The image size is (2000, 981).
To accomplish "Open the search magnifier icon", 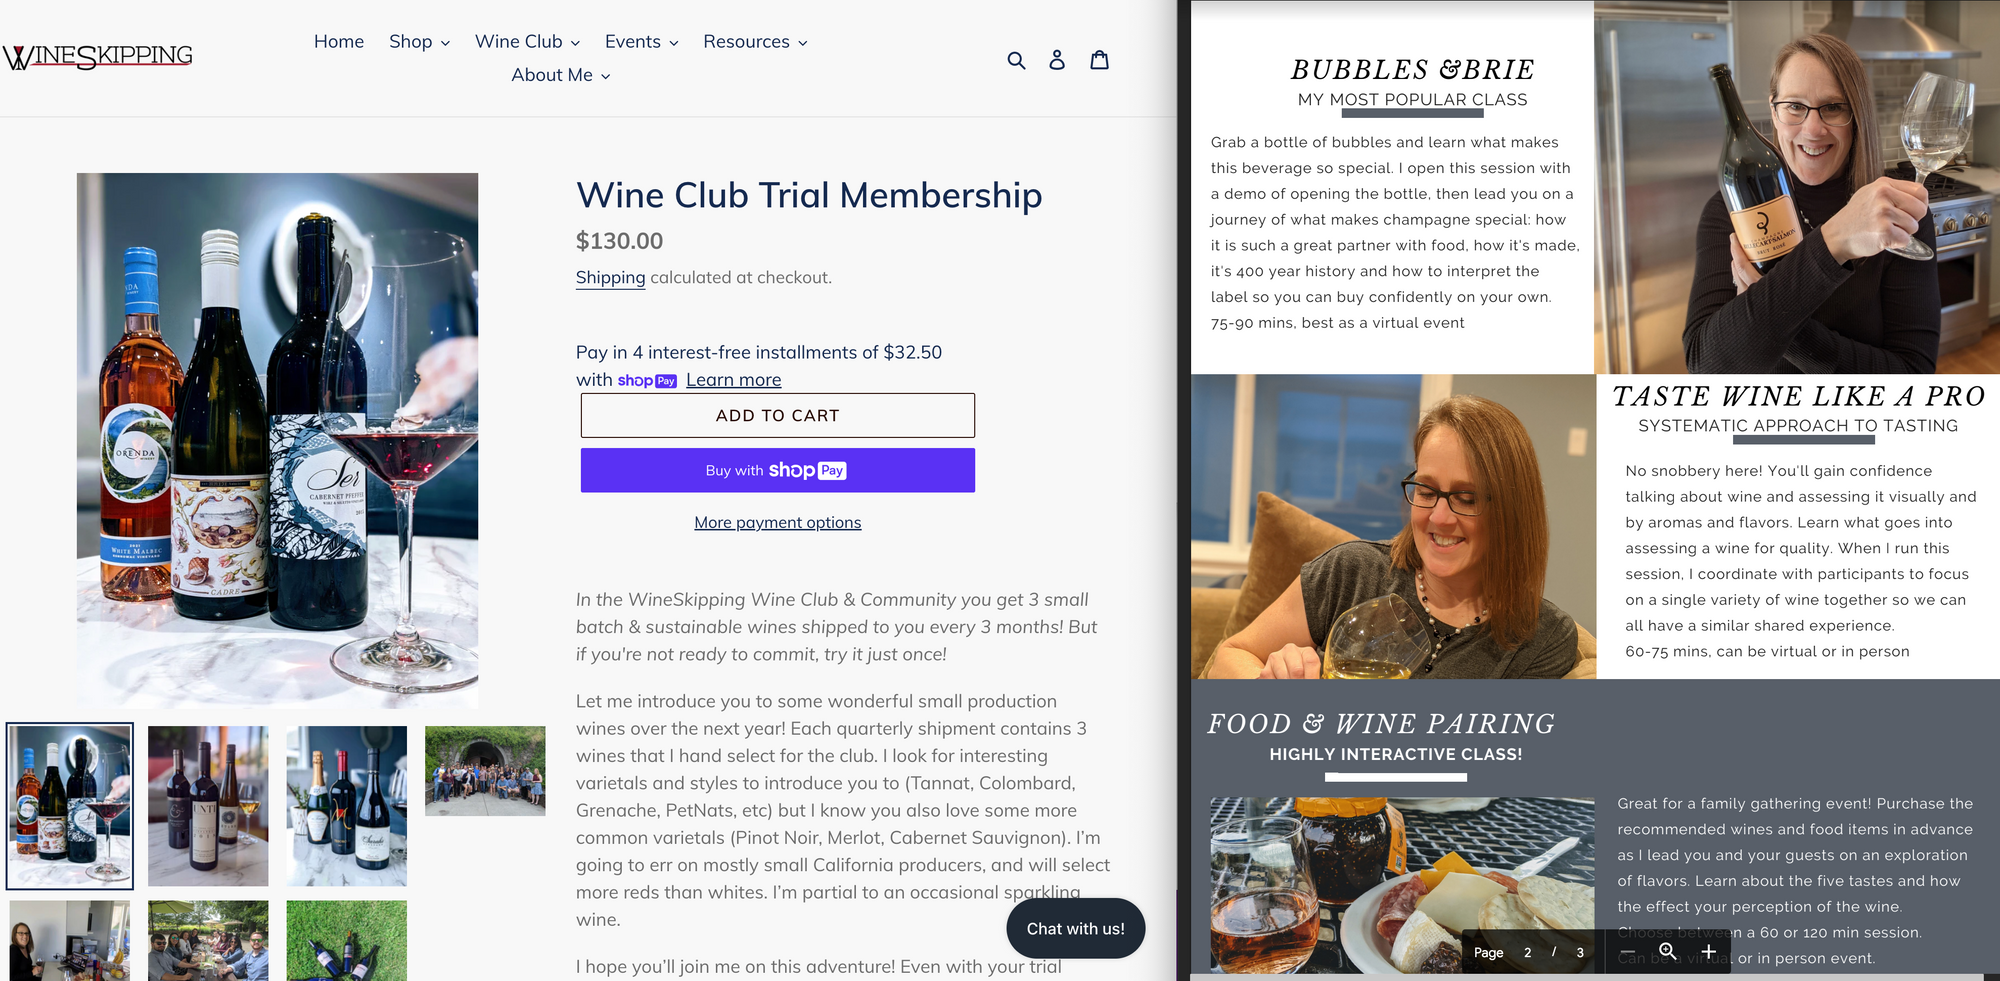I will [x=1016, y=60].
